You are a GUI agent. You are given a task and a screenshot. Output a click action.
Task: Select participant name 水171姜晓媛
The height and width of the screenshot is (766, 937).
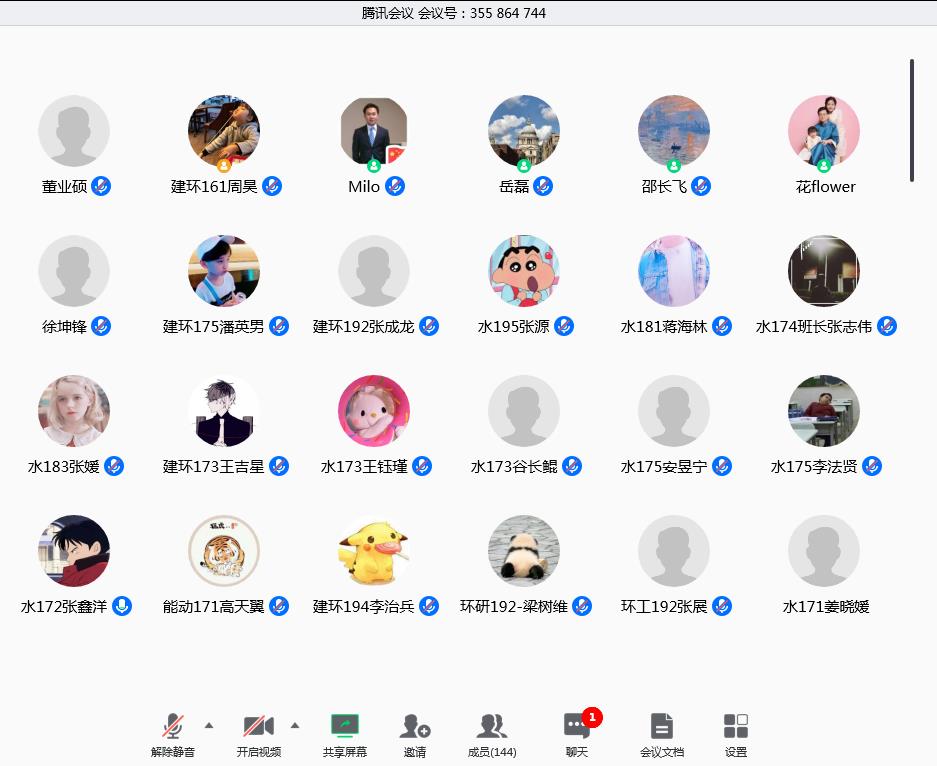pyautogui.click(x=825, y=606)
